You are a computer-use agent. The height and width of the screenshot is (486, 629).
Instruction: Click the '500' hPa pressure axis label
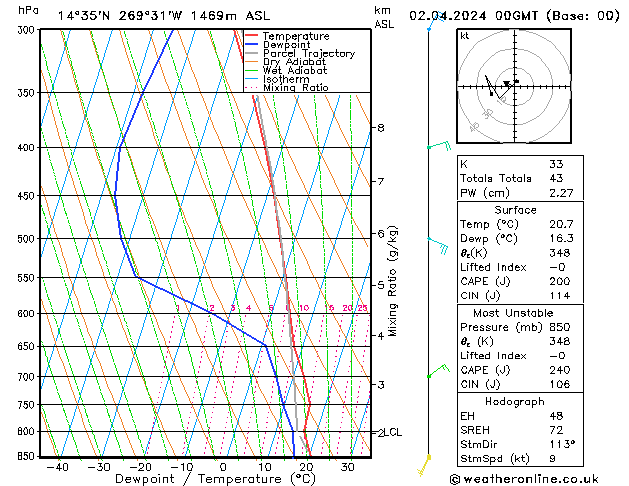(x=28, y=239)
